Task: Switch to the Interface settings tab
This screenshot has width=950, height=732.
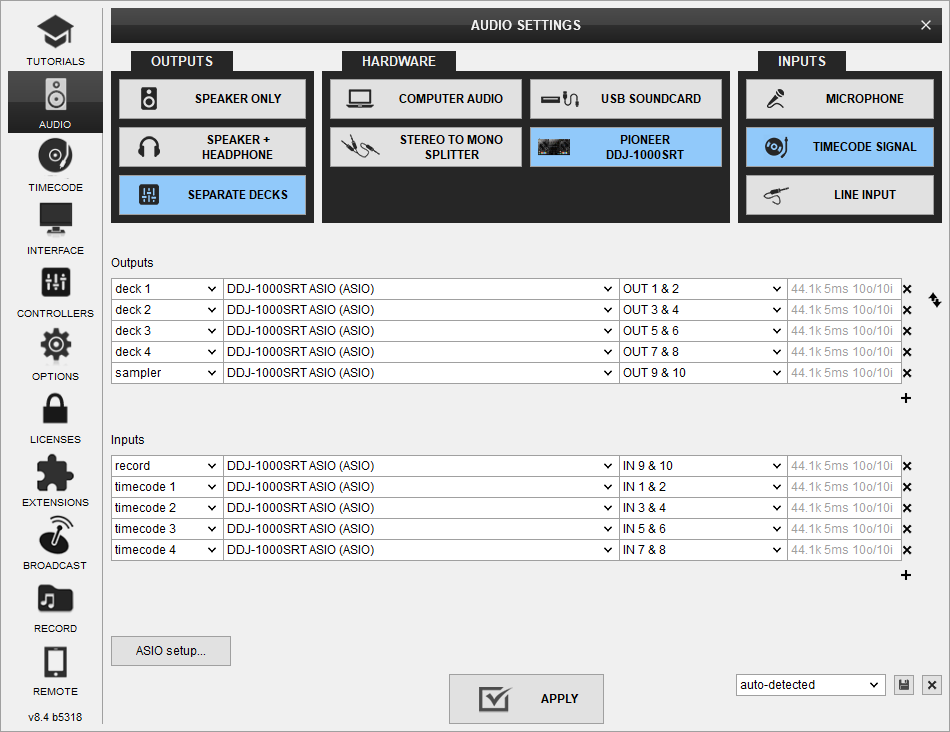Action: tap(55, 228)
